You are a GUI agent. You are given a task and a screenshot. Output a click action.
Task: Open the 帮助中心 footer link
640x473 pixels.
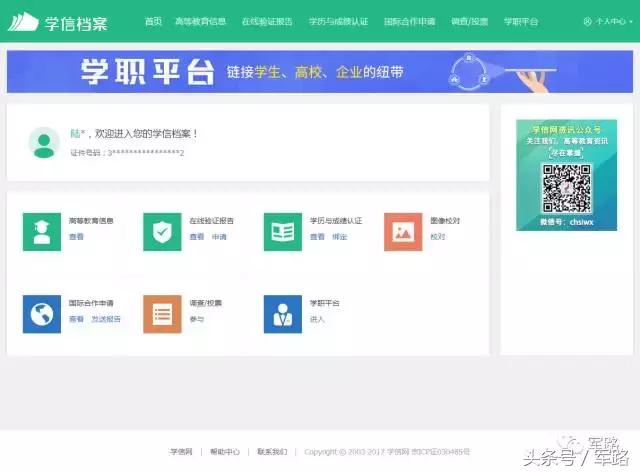coord(225,451)
